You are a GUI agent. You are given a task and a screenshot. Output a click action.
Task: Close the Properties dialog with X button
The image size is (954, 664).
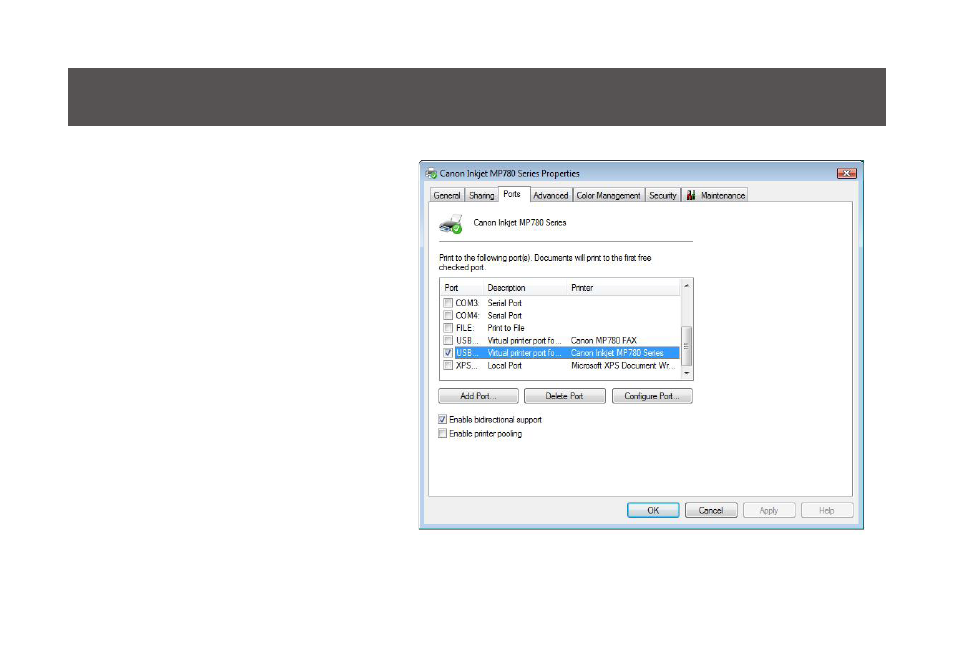click(846, 173)
